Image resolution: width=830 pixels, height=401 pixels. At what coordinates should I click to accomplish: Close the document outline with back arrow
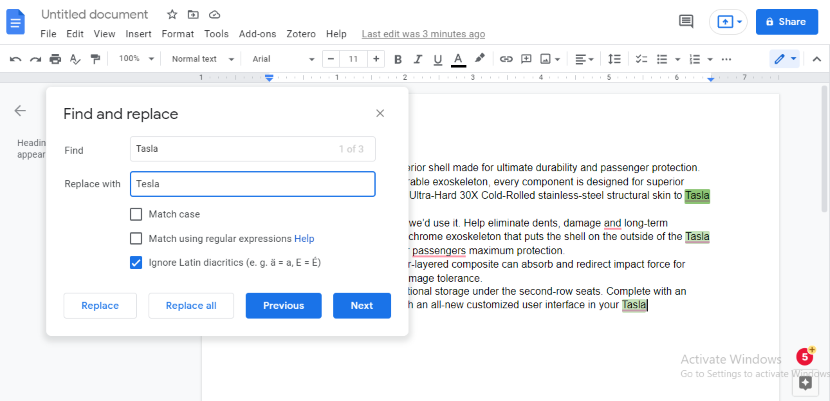click(20, 111)
